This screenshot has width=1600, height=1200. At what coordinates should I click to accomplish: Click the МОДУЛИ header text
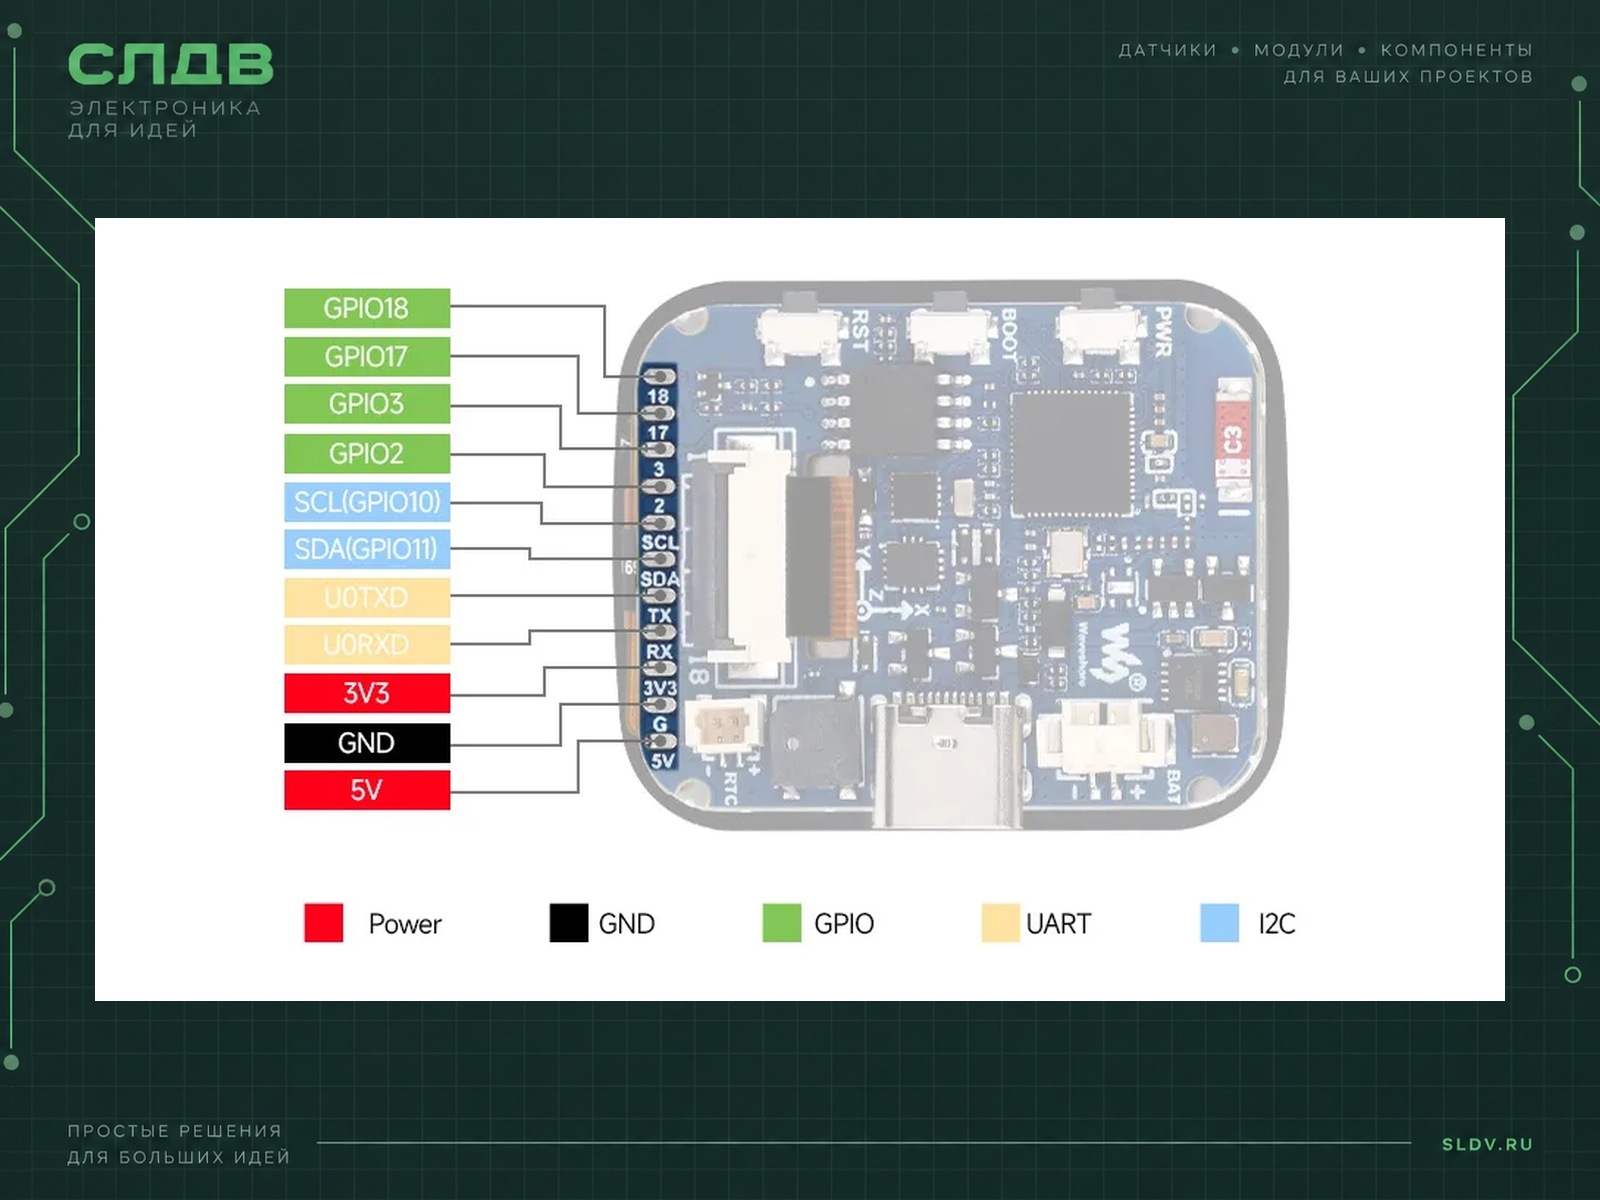pyautogui.click(x=1299, y=50)
